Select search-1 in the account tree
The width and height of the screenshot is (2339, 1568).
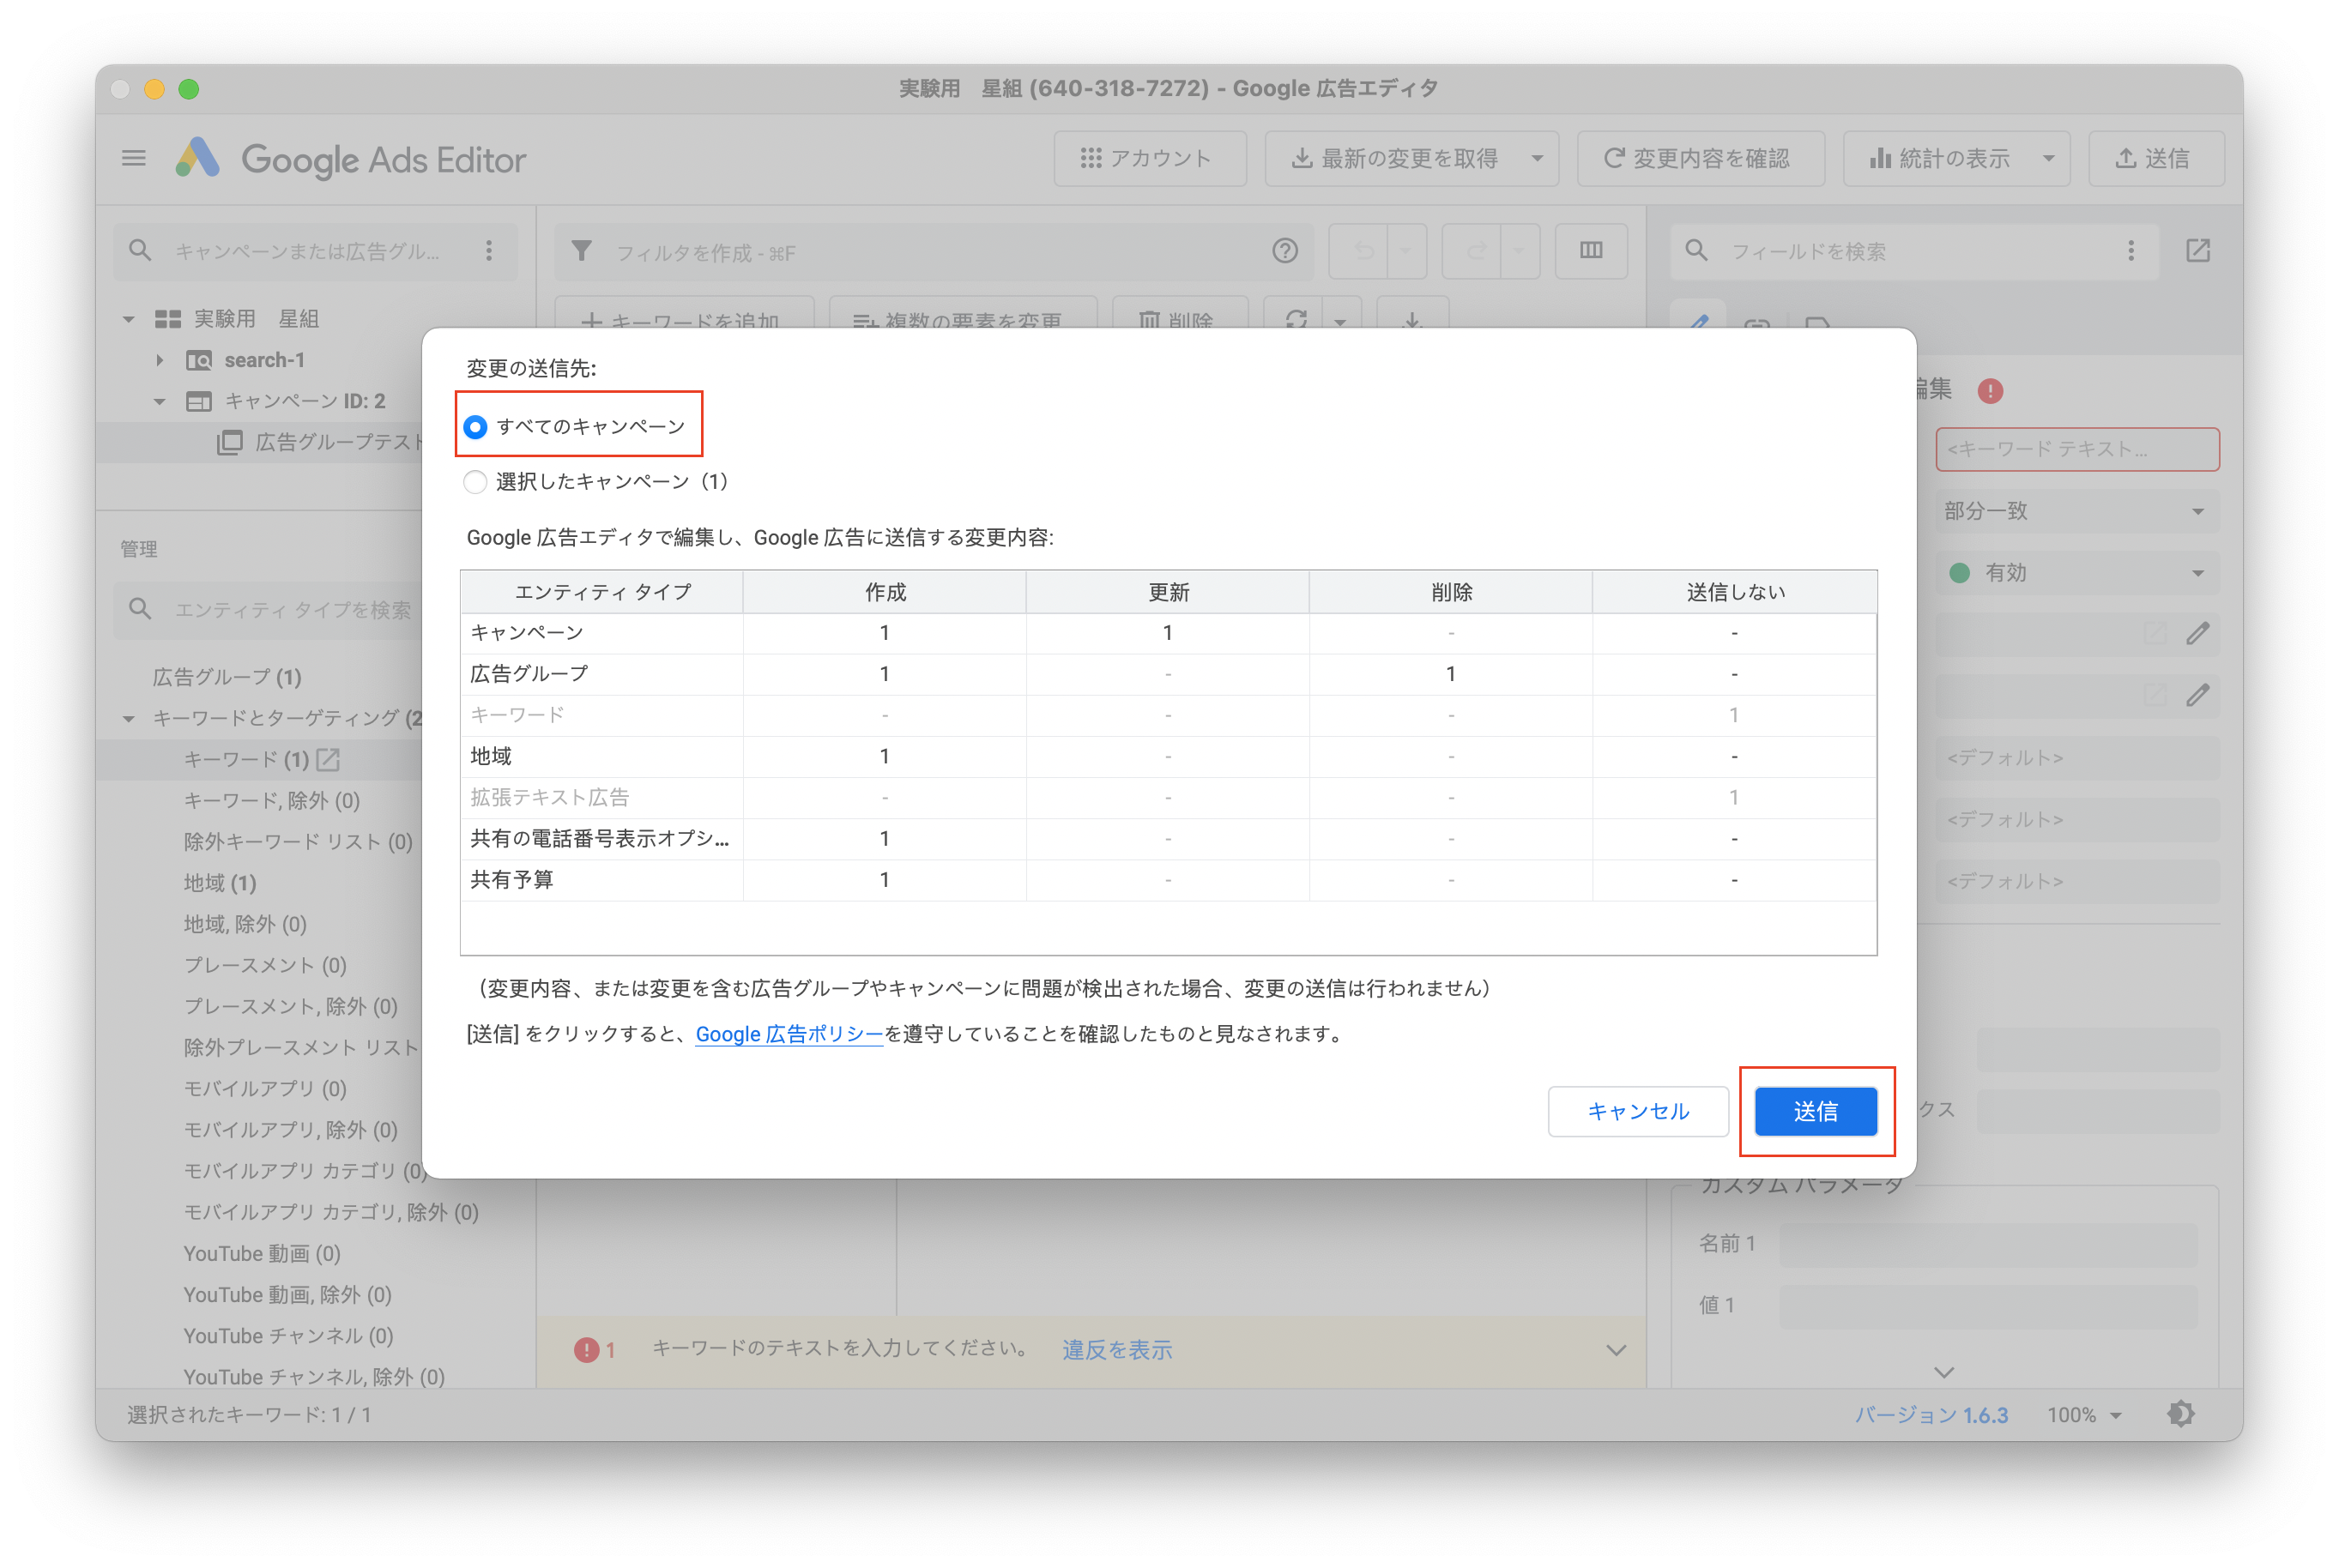tap(264, 360)
